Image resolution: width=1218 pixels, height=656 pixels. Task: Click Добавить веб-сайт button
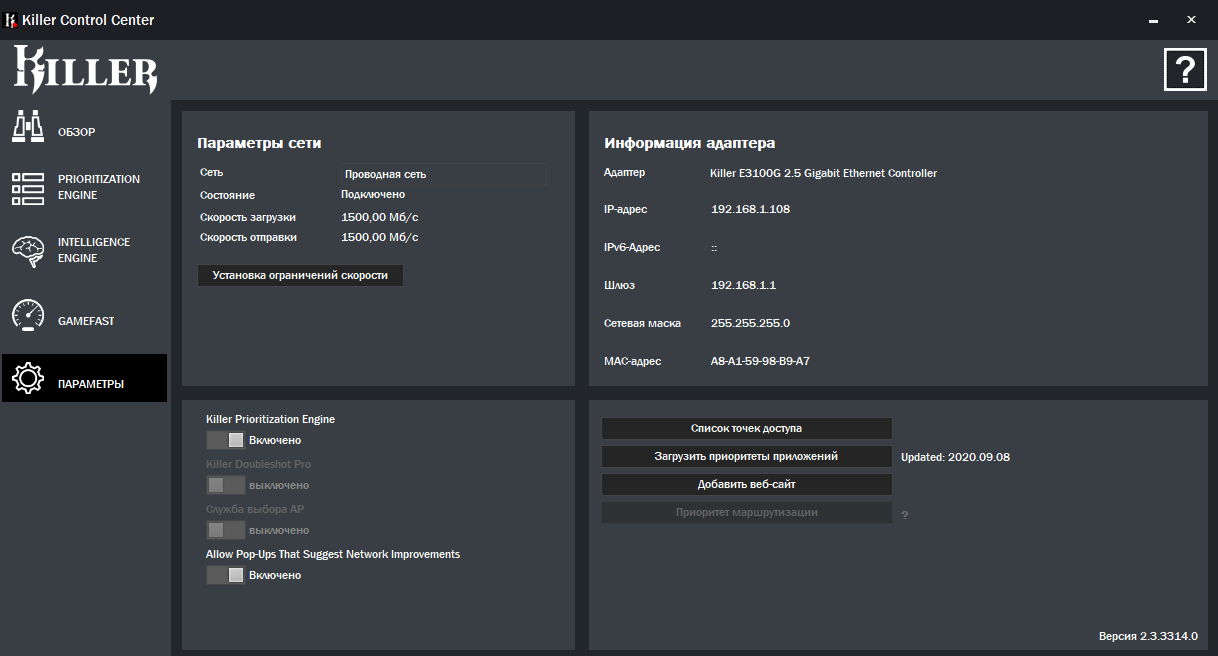[746, 484]
